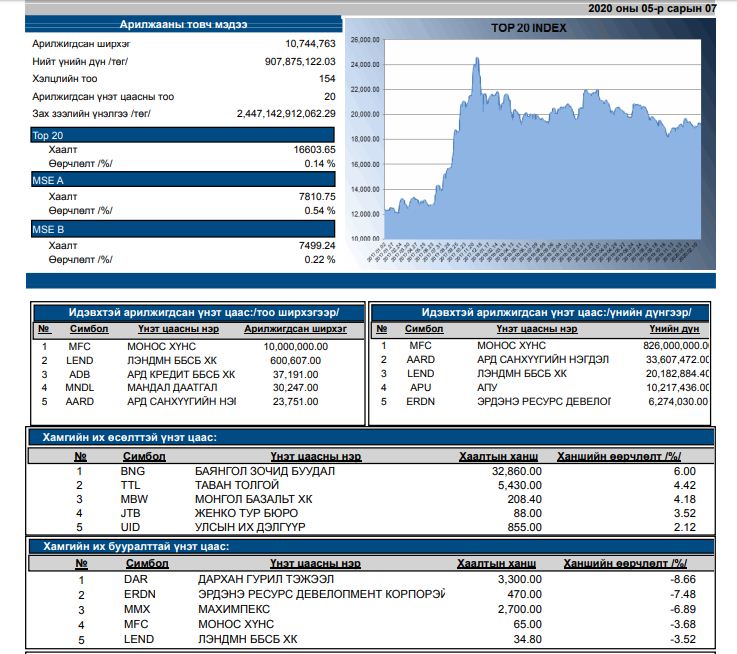Viewport: 737px width, 654px height.
Task: Click the Арилжааны товч мэдээ header
Action: point(183,24)
